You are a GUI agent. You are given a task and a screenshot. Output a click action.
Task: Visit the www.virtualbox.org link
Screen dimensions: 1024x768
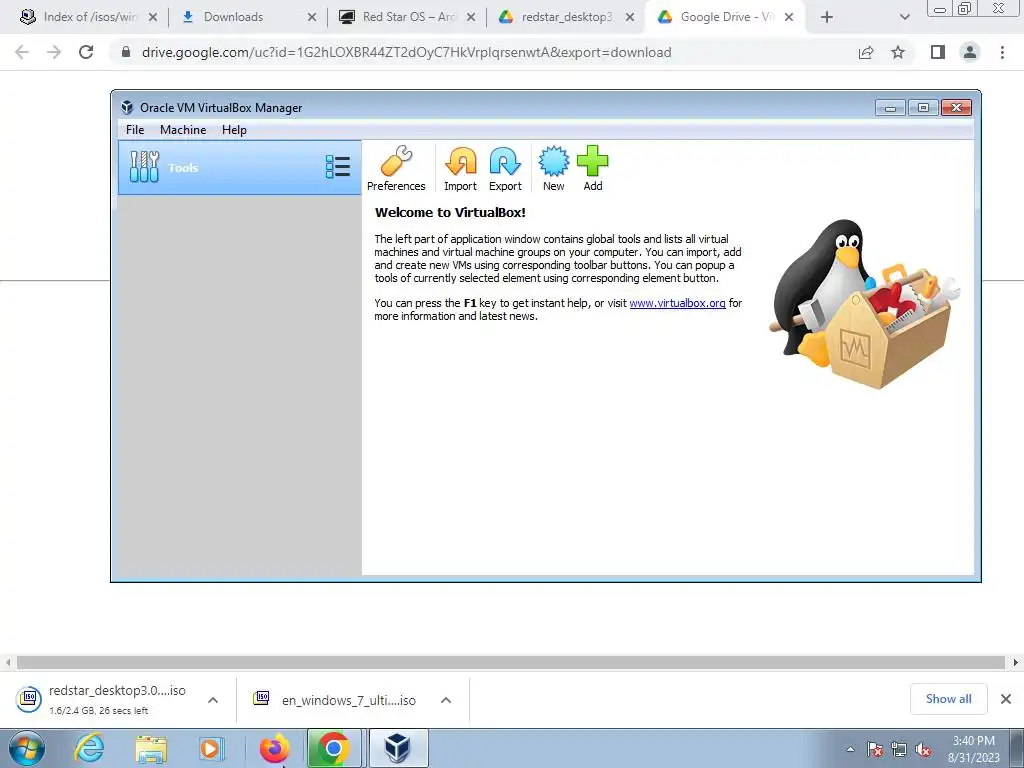click(x=677, y=303)
